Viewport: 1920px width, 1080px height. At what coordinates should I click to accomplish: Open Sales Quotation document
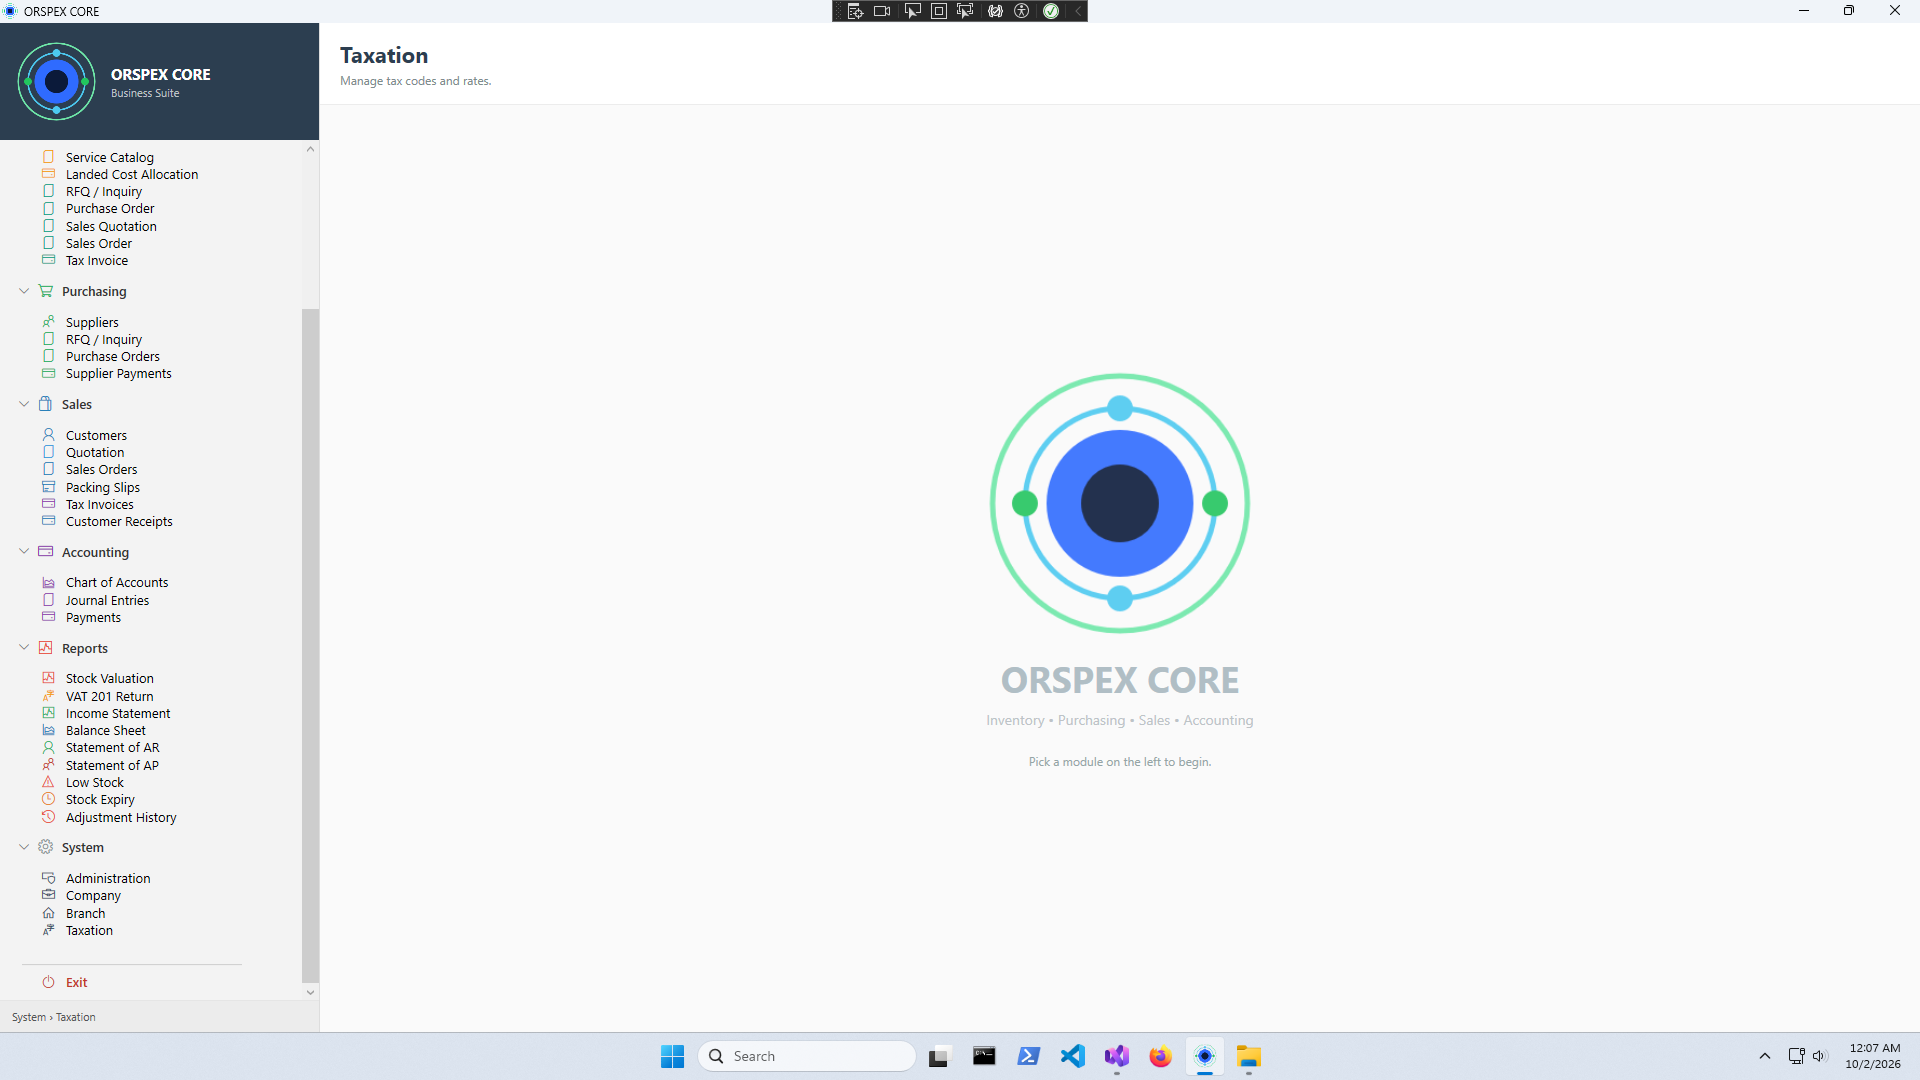[x=111, y=226]
